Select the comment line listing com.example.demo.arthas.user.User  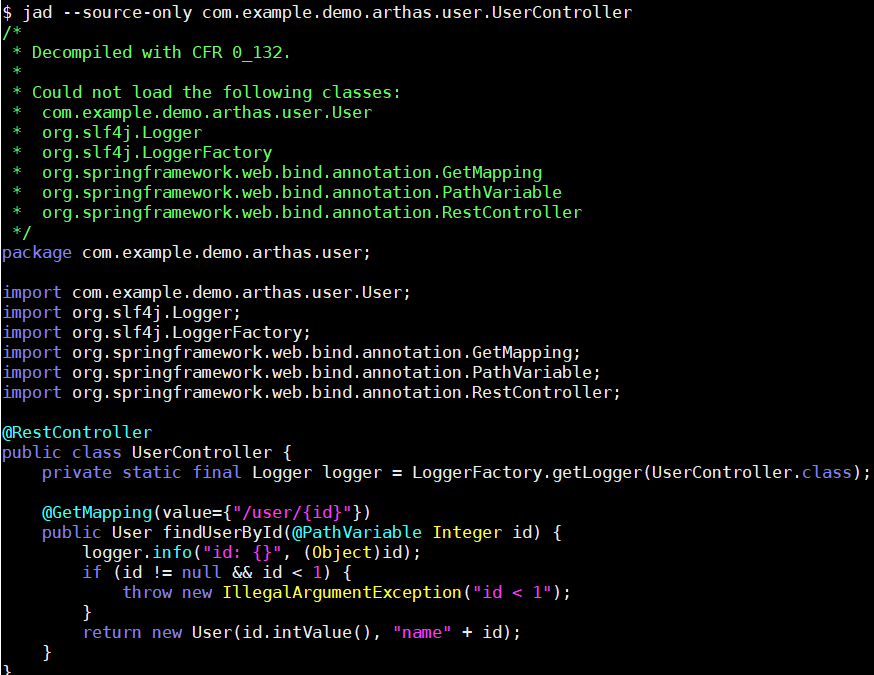207,113
